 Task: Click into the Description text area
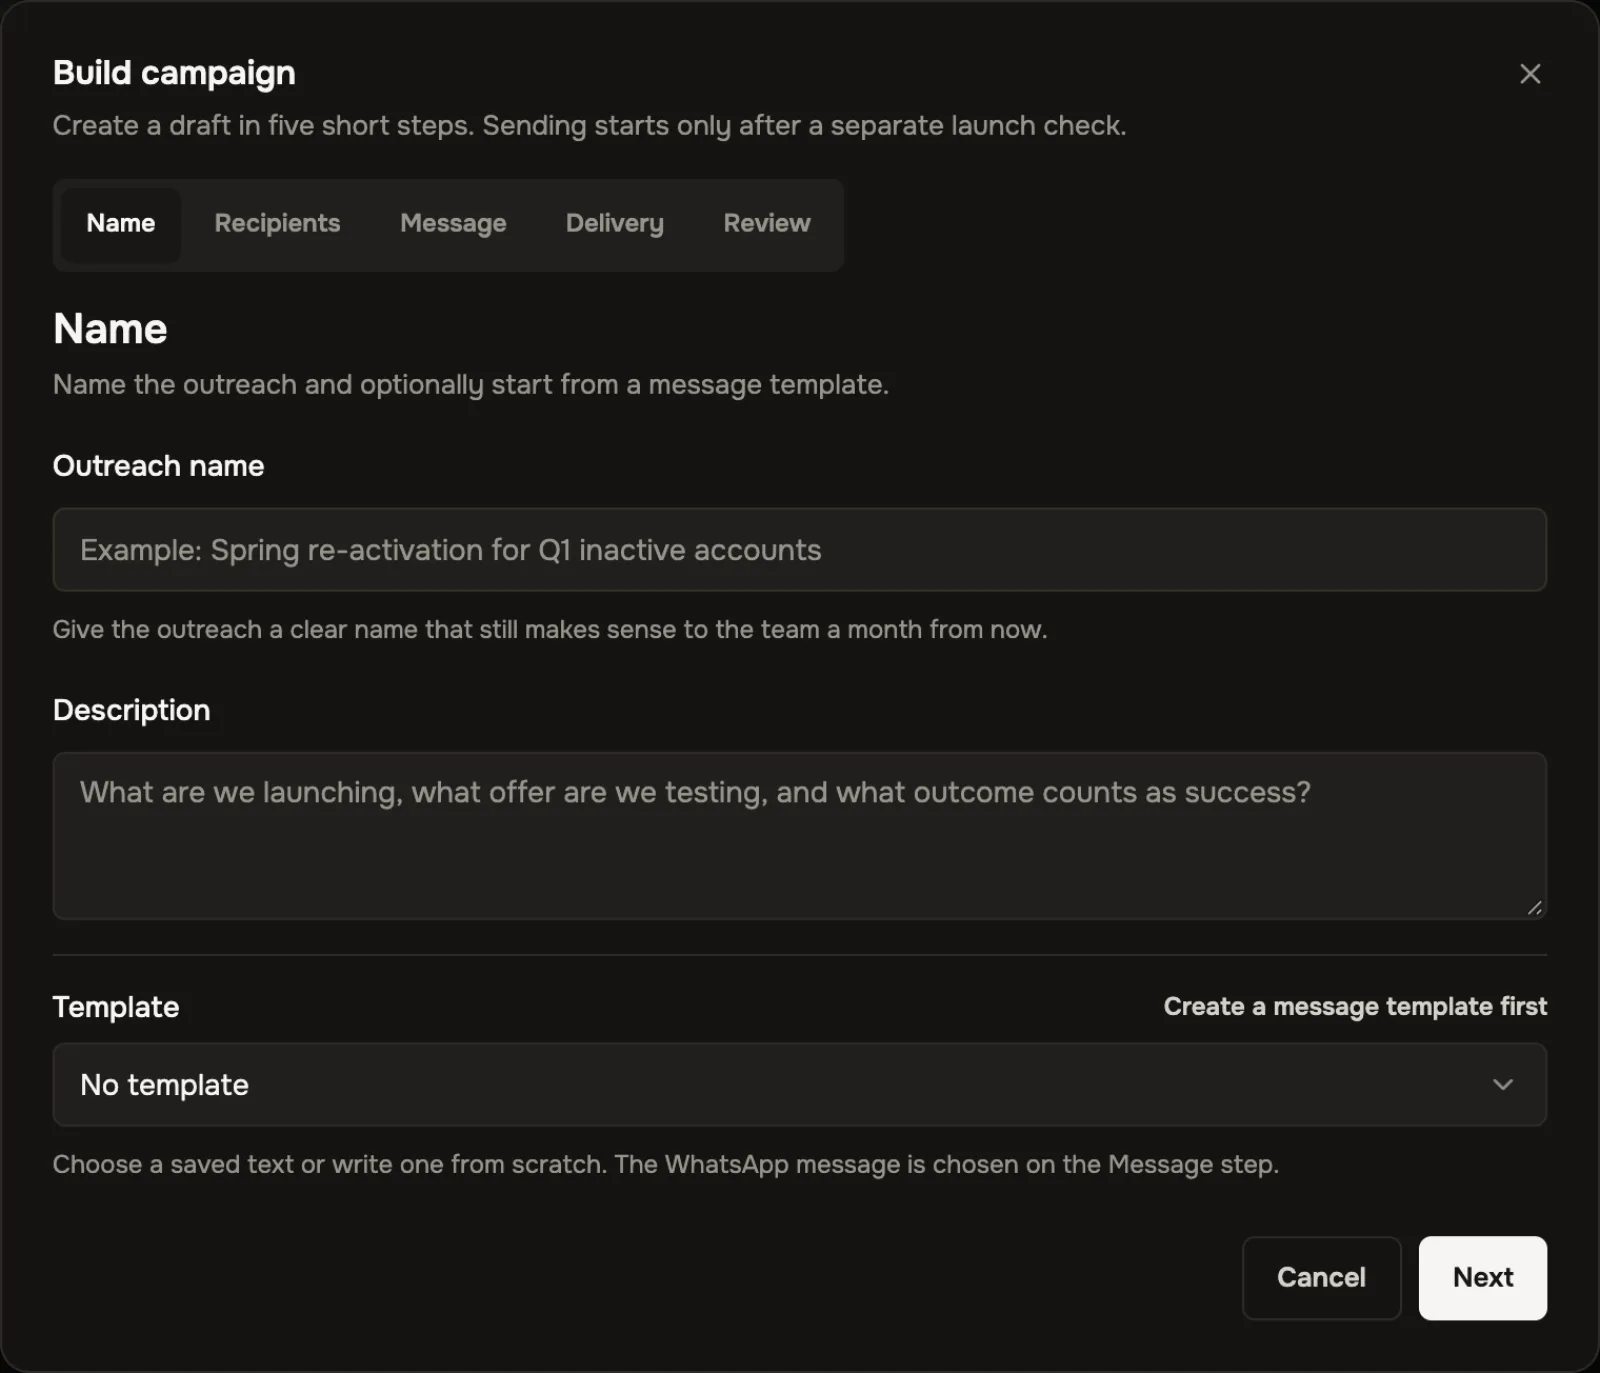click(x=799, y=836)
